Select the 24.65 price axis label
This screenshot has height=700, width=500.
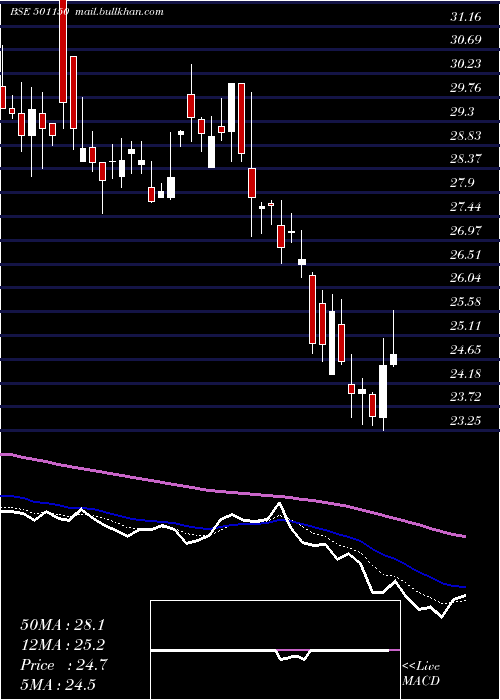pos(466,349)
